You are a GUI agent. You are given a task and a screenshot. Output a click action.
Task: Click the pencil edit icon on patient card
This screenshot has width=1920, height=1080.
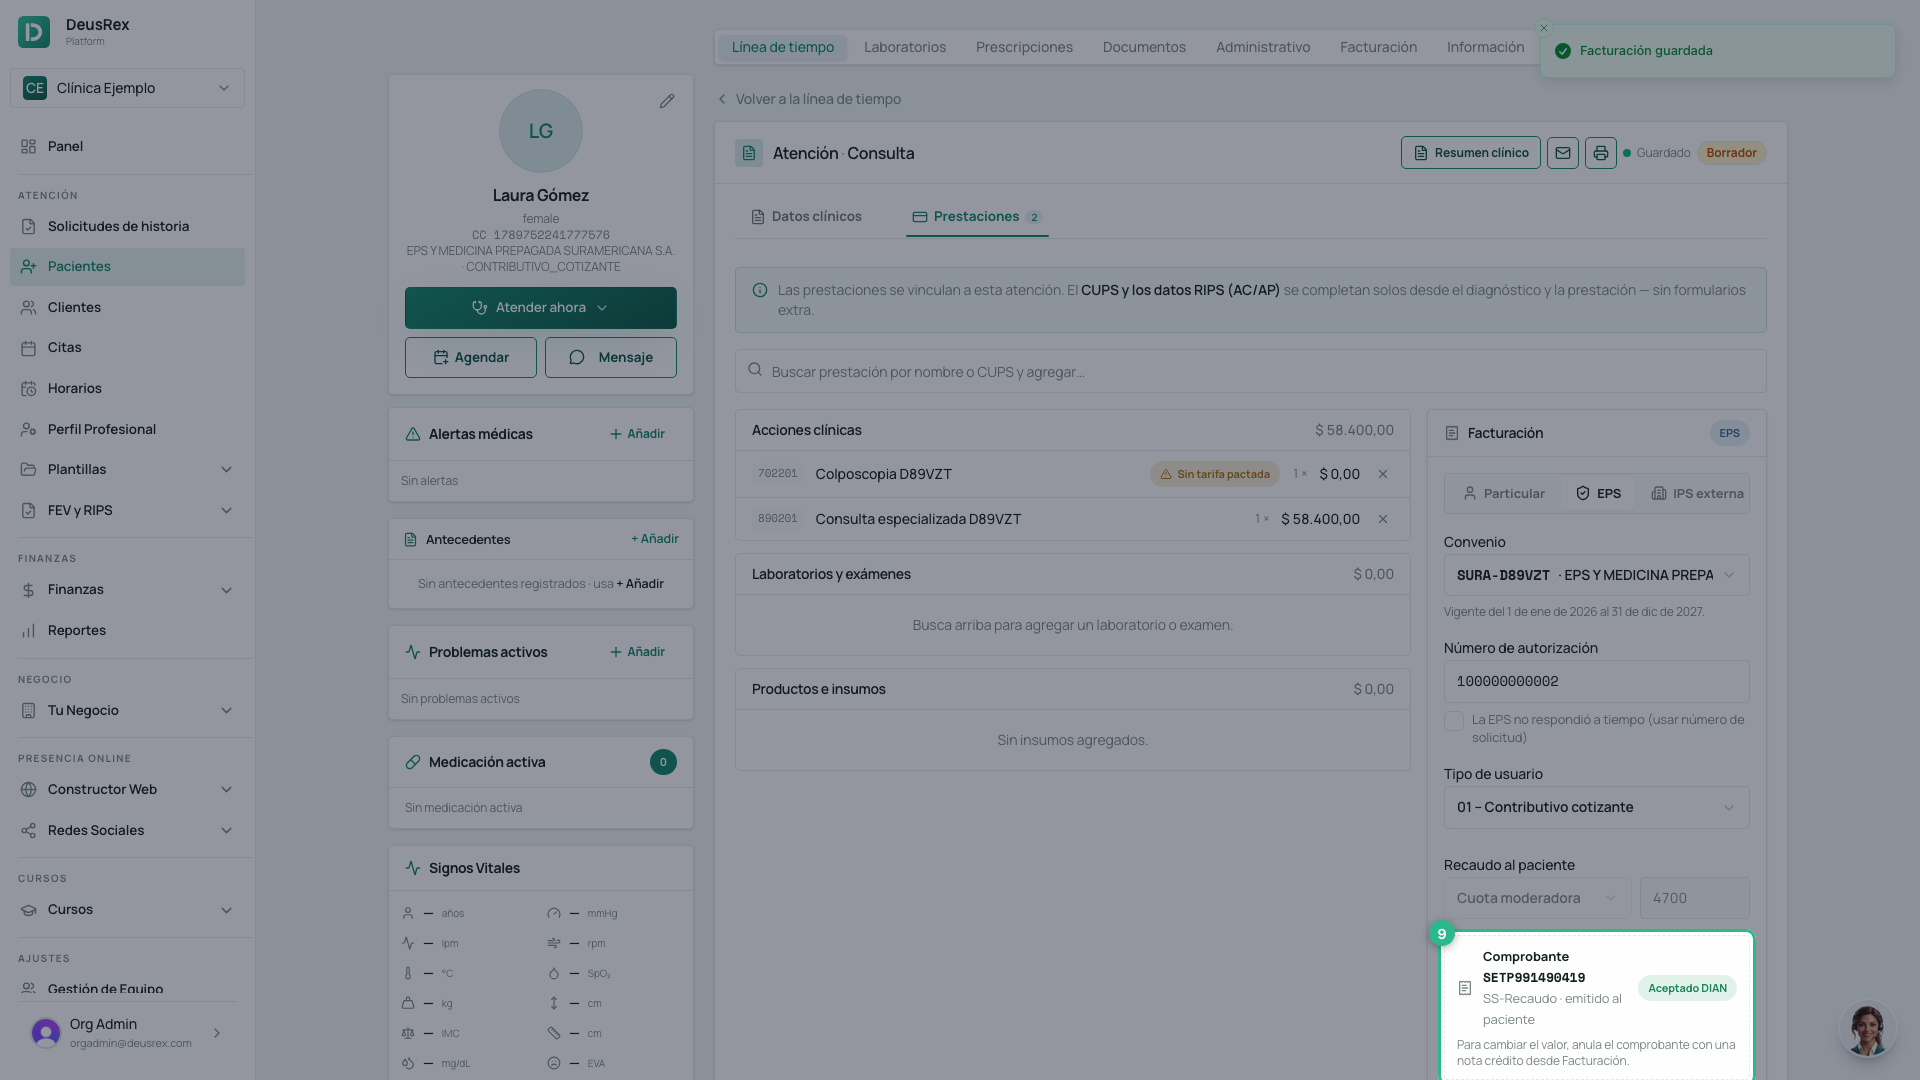tap(667, 101)
